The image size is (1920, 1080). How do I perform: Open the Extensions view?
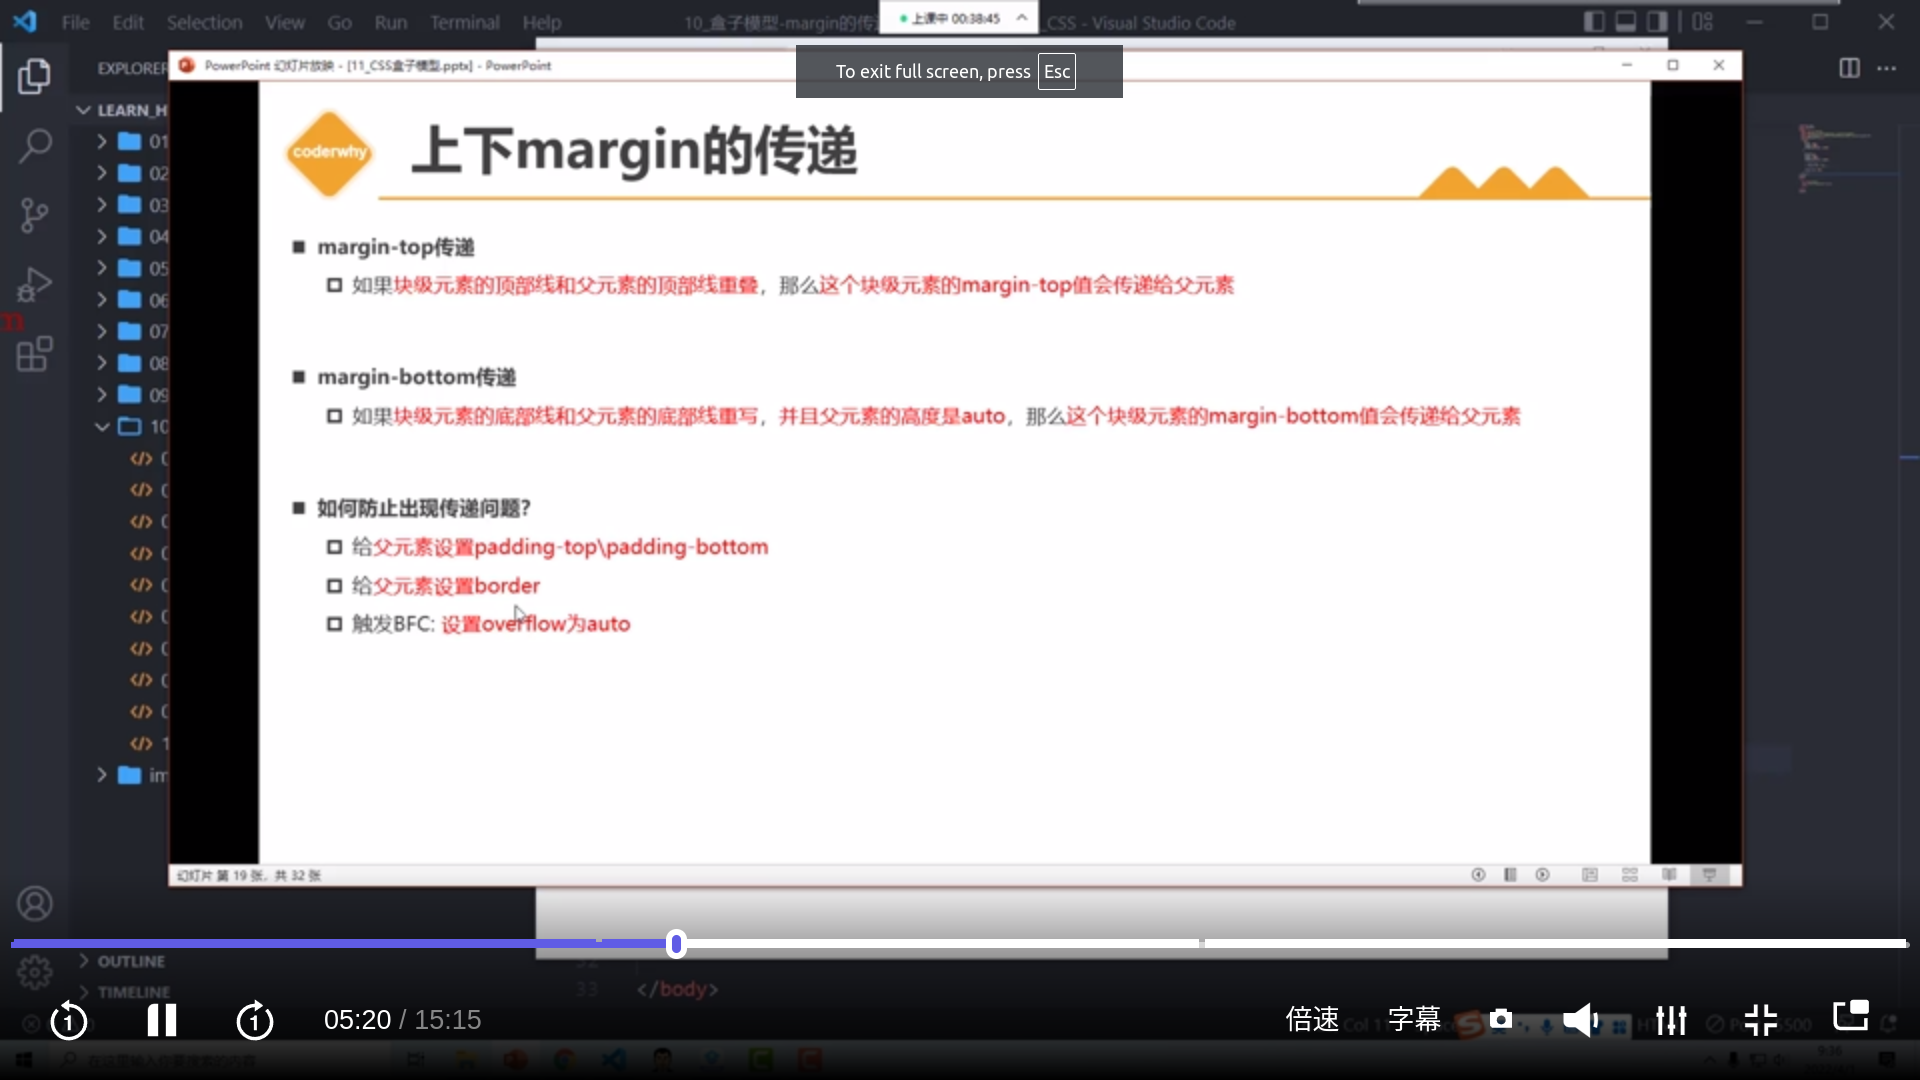pyautogui.click(x=35, y=354)
